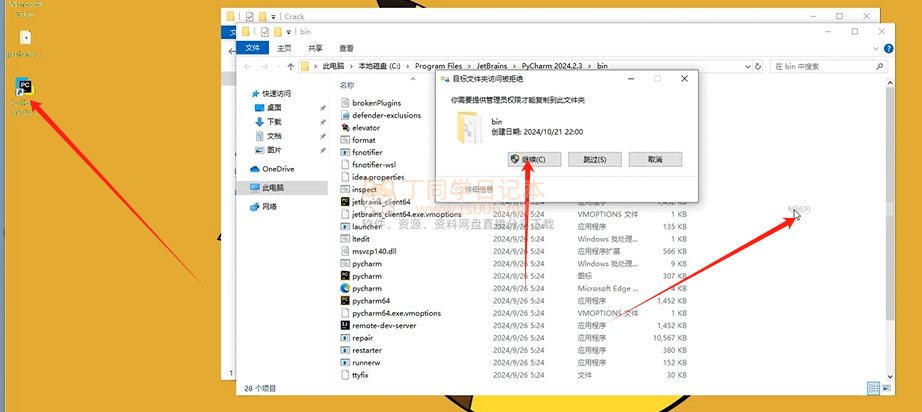Expand the ribbon with the chevron beside help
This screenshot has width=922, height=412.
coord(877,48)
